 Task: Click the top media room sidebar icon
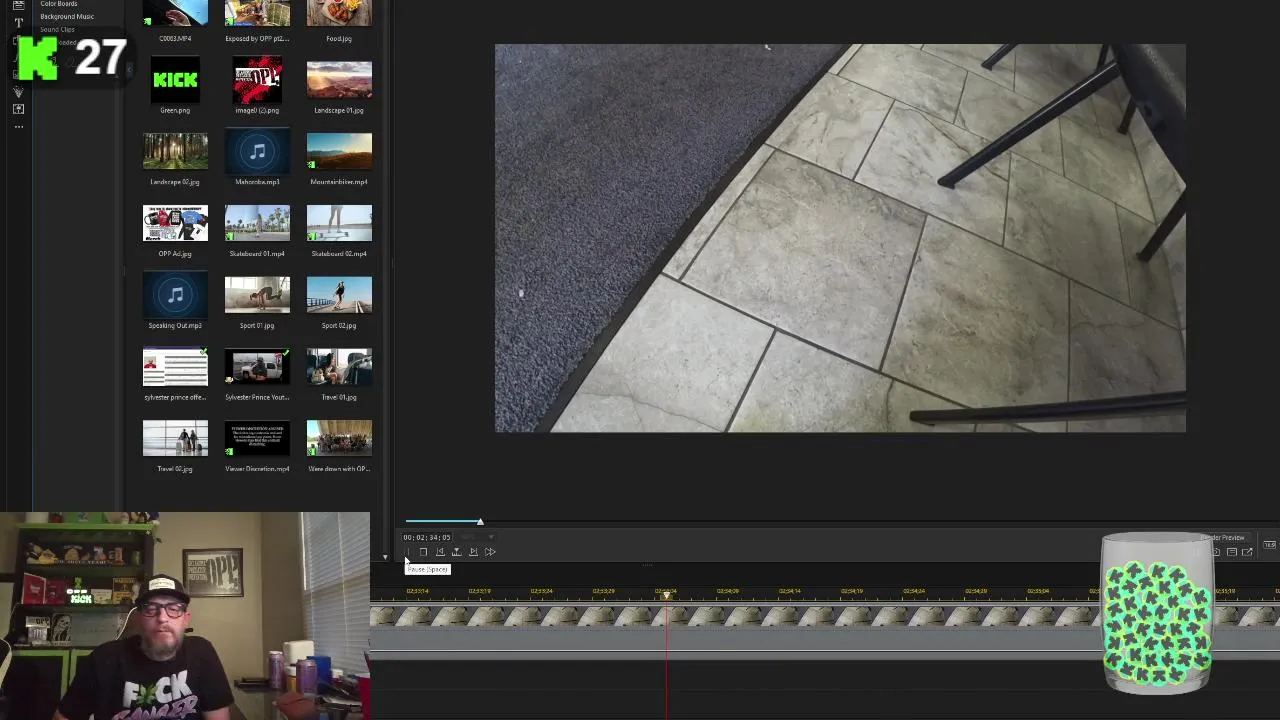pos(18,5)
